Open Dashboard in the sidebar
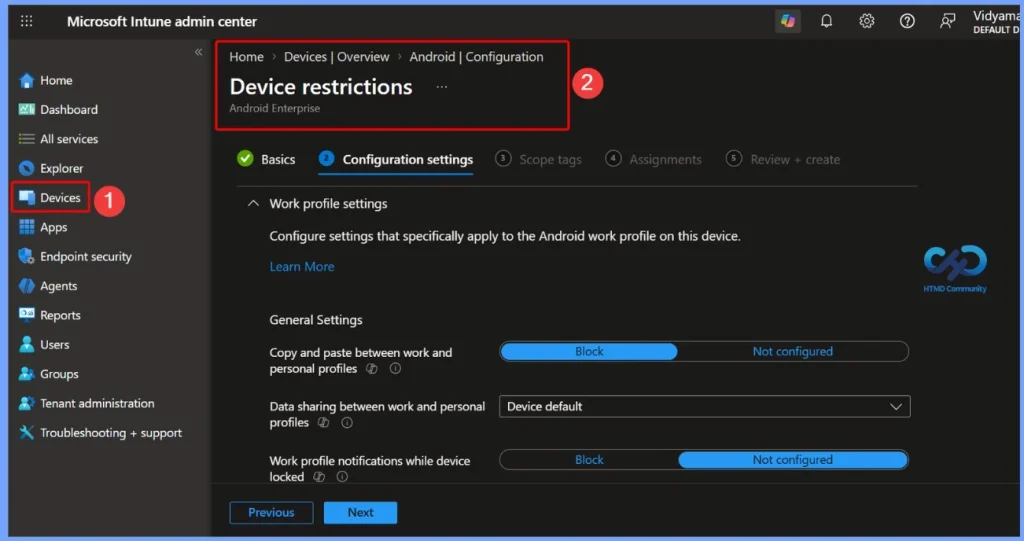This screenshot has width=1024, height=541. (x=69, y=109)
